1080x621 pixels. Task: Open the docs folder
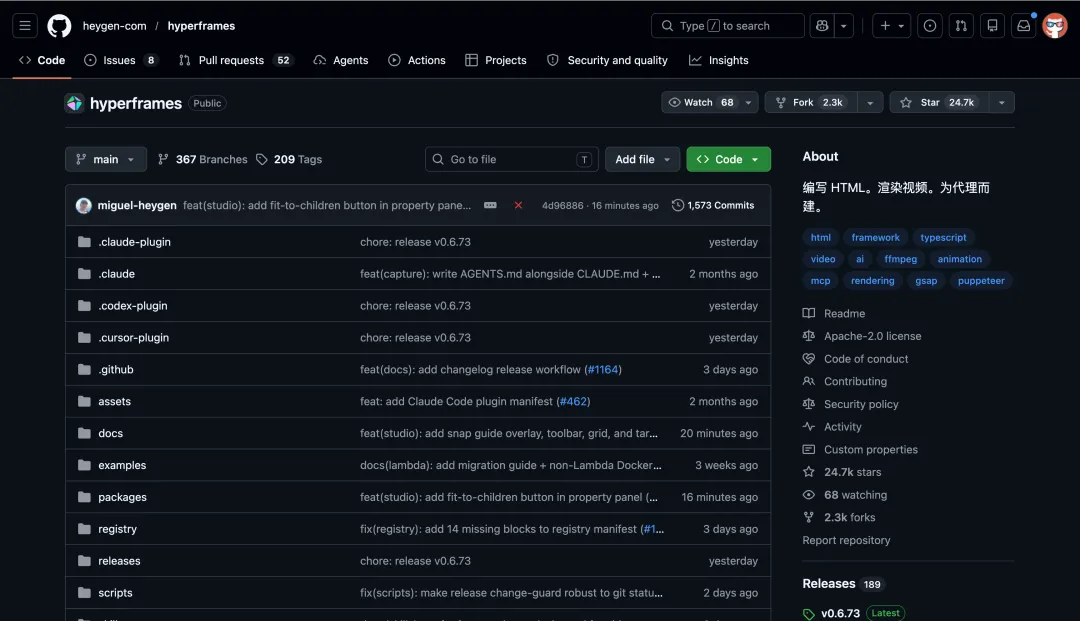tap(110, 433)
